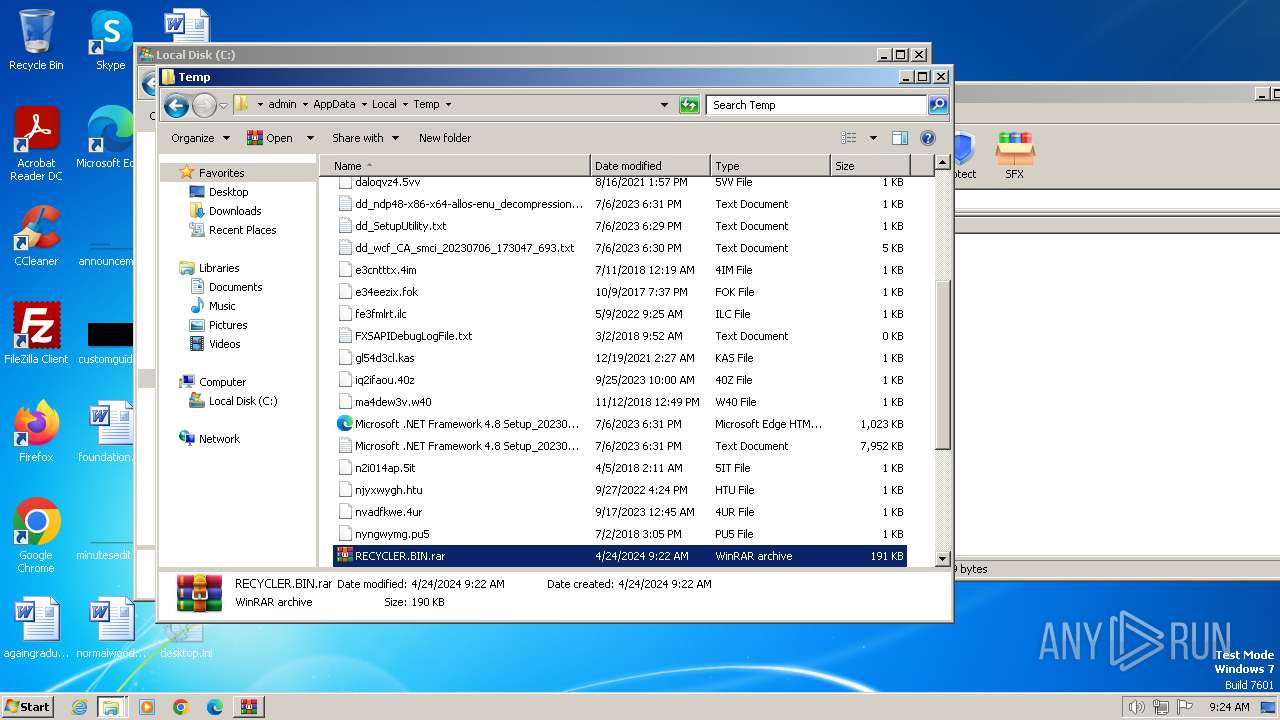Open the againgradu Word document on desktop
The image size is (1280, 720).
tap(36, 627)
